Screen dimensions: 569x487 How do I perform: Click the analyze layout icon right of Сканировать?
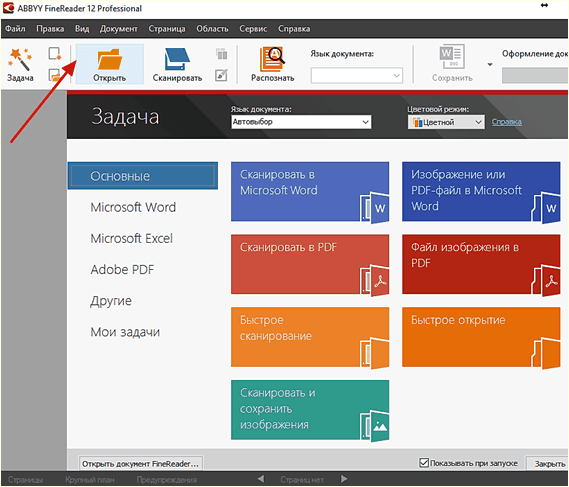point(221,54)
